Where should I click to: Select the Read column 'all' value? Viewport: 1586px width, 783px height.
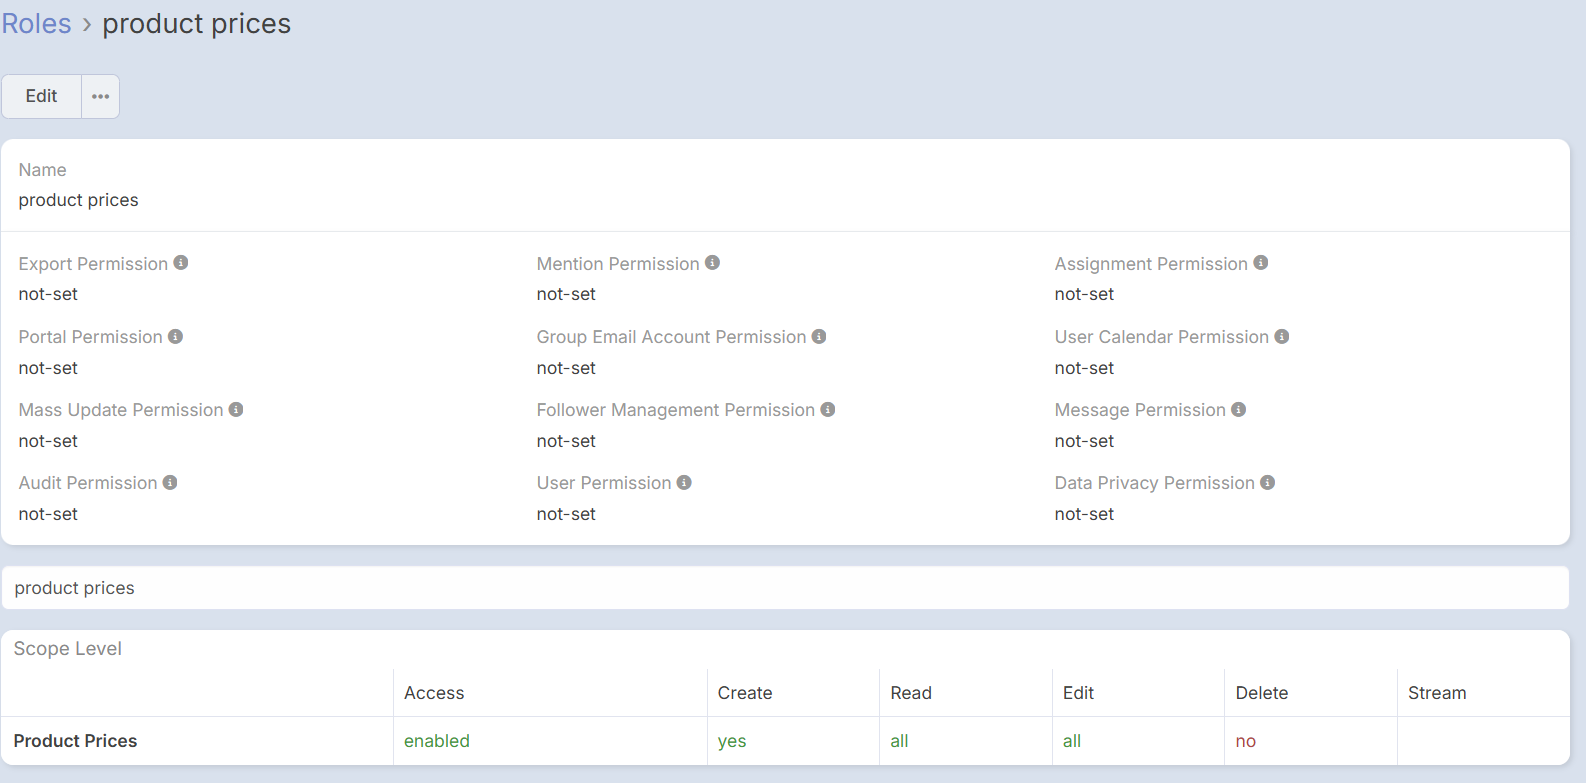[899, 741]
